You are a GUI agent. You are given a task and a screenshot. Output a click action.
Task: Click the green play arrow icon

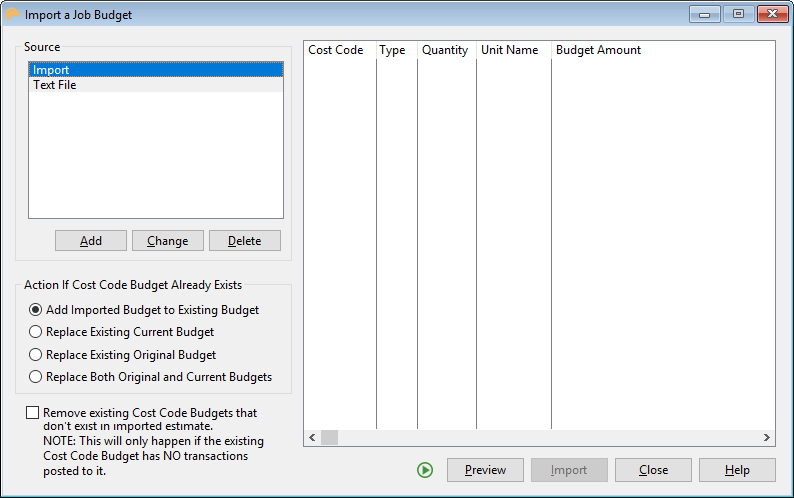[425, 470]
